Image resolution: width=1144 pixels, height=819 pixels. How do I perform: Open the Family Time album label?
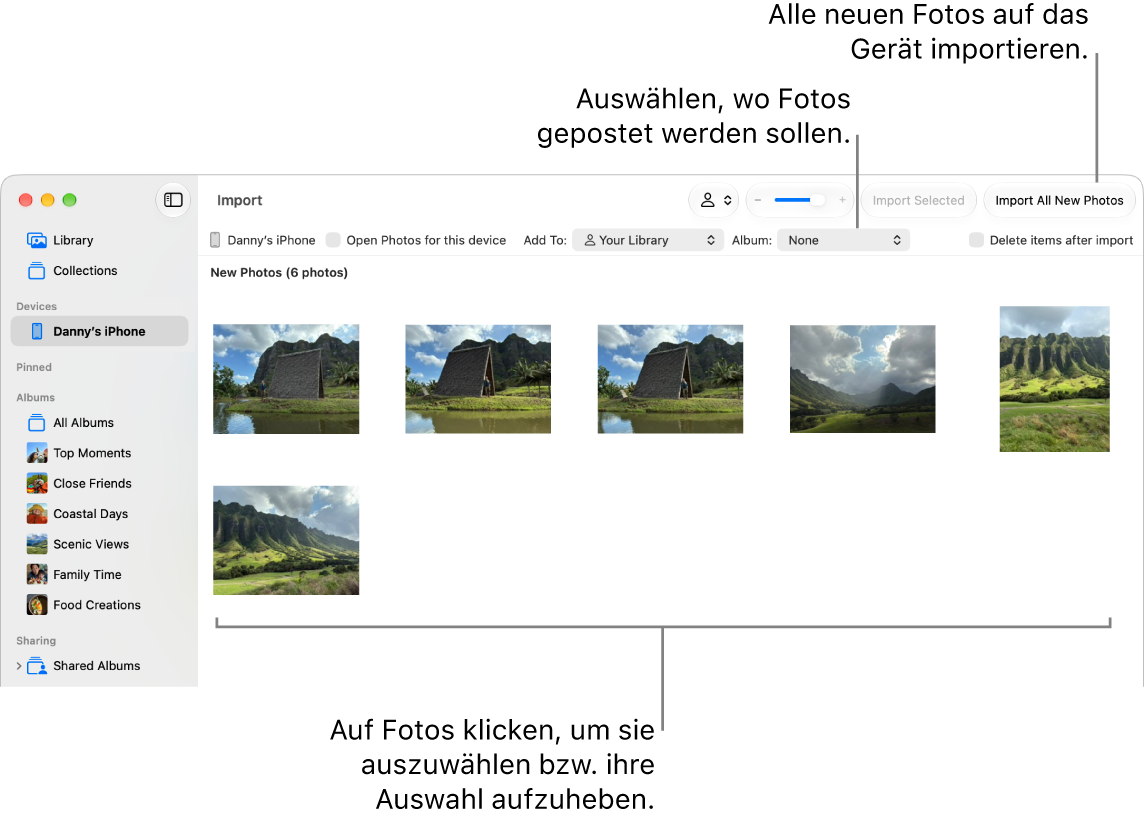coord(88,575)
